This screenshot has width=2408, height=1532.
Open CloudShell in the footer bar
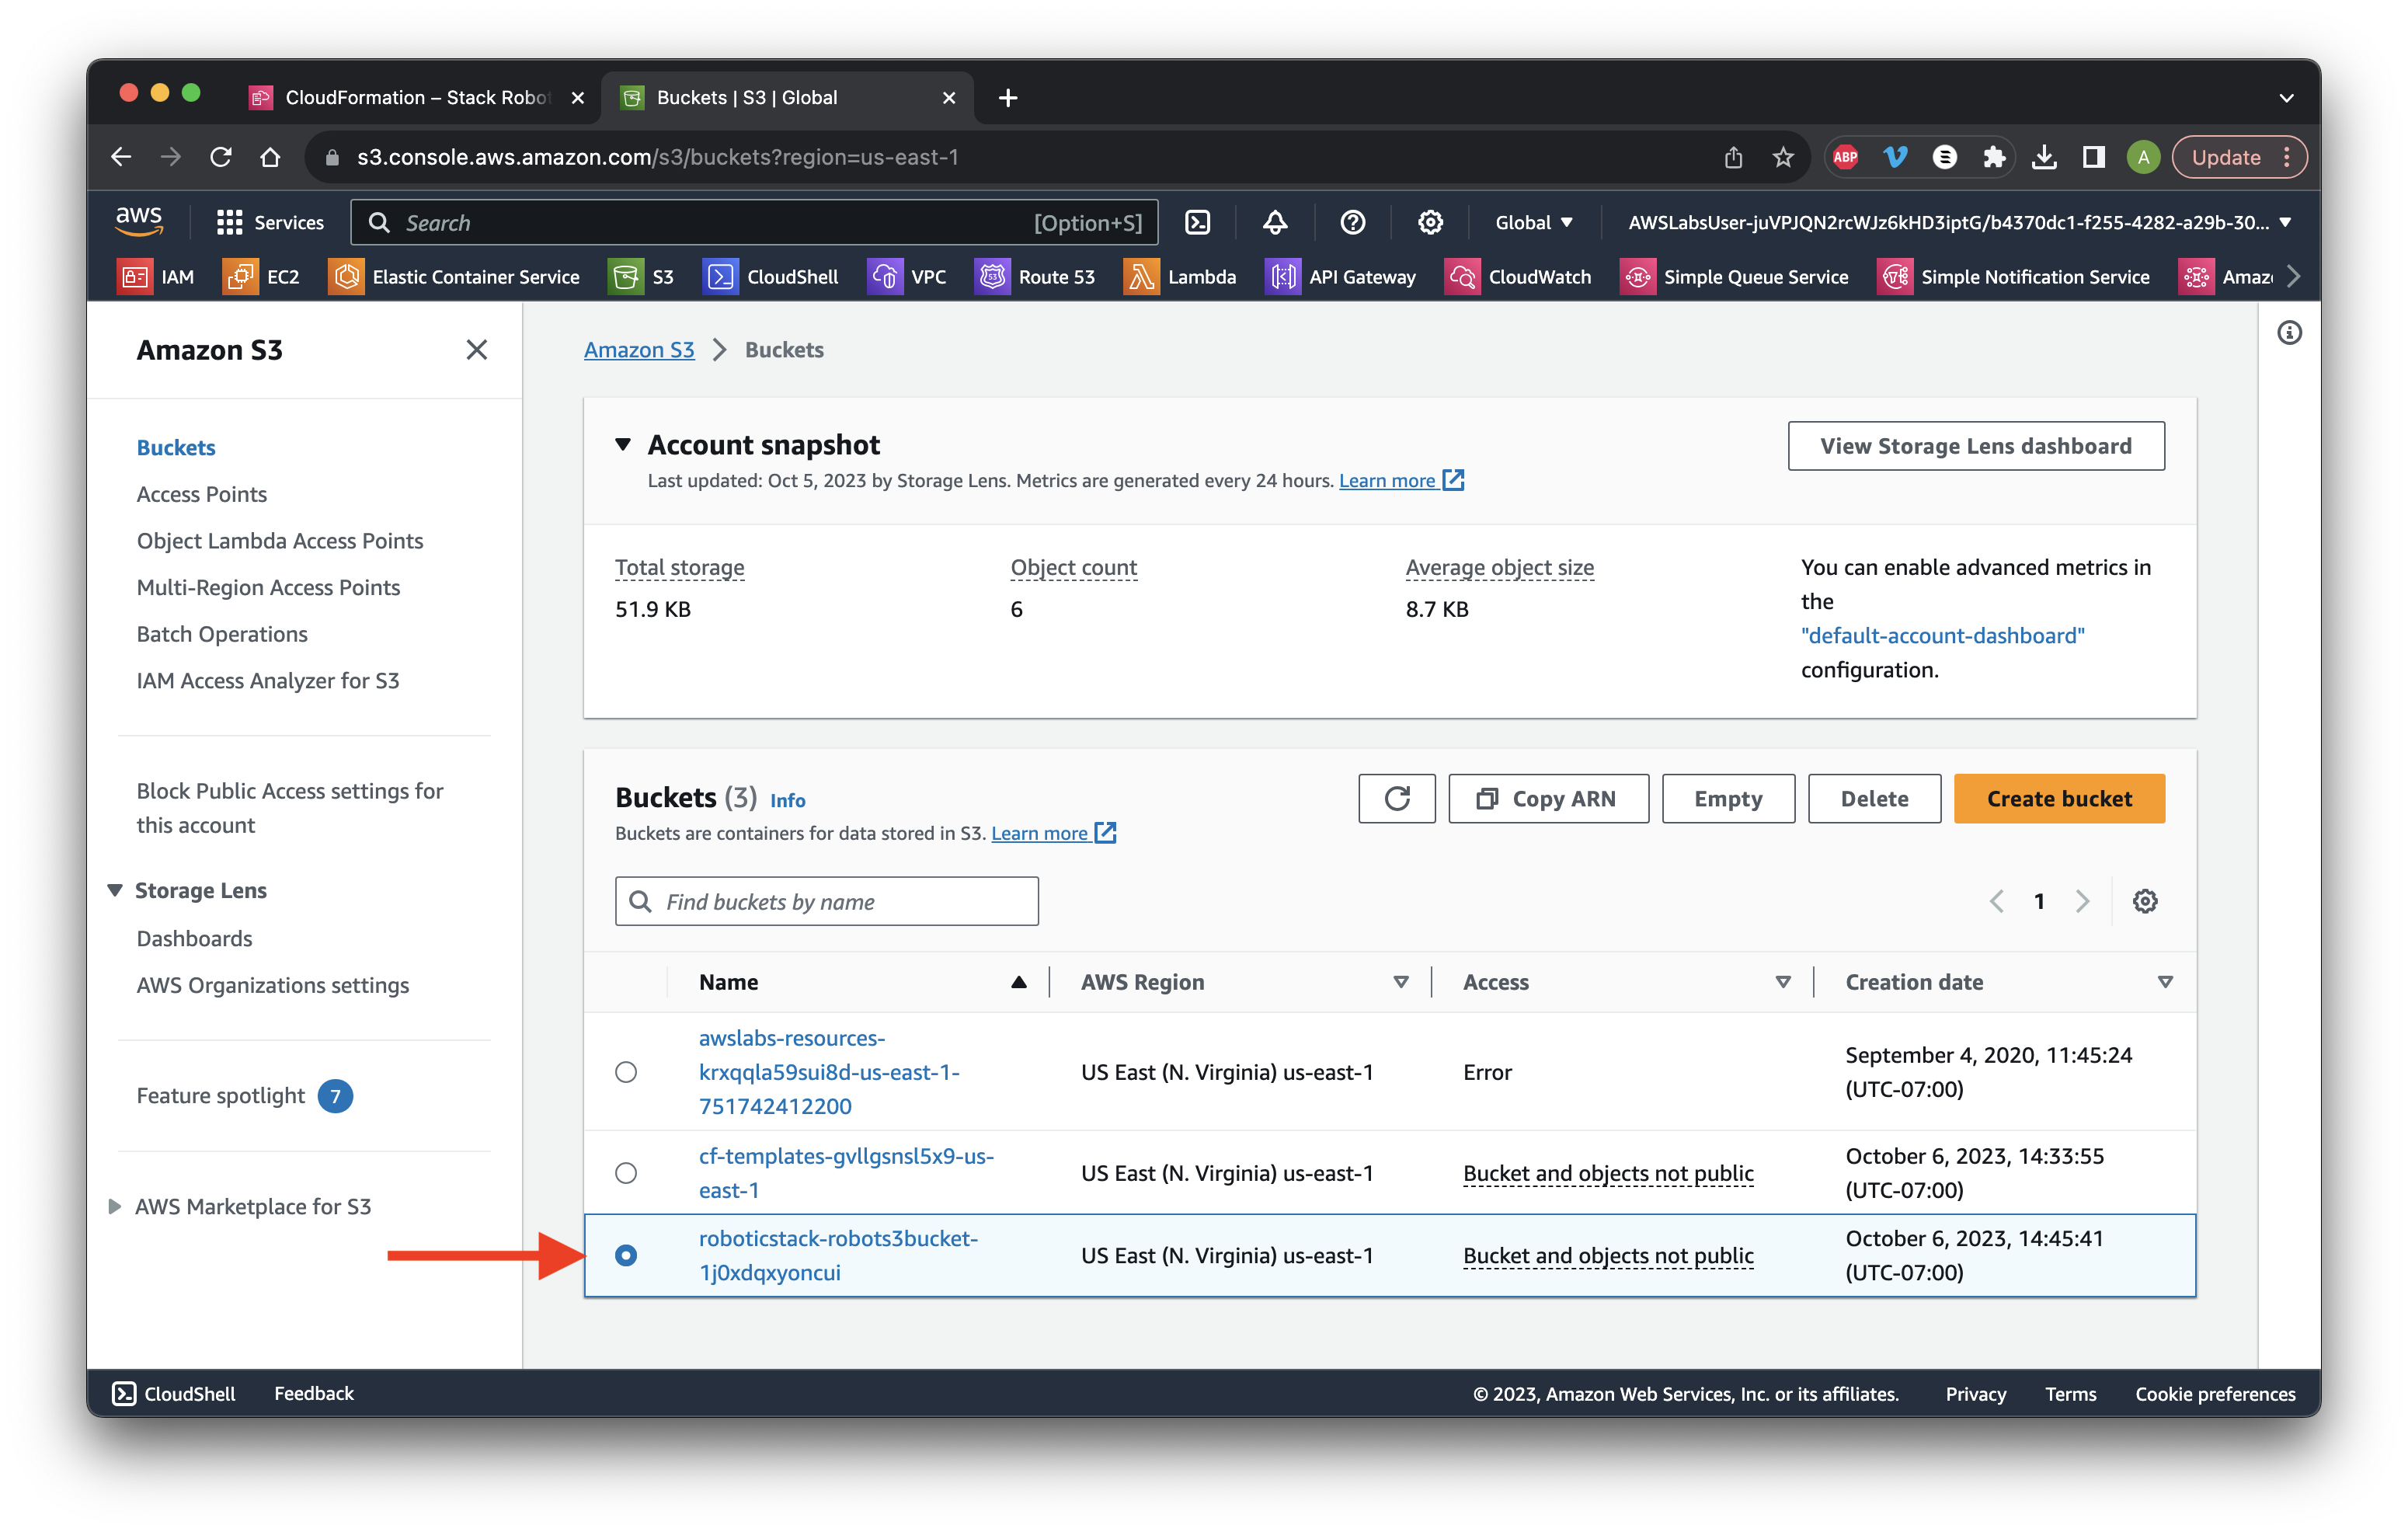174,1393
